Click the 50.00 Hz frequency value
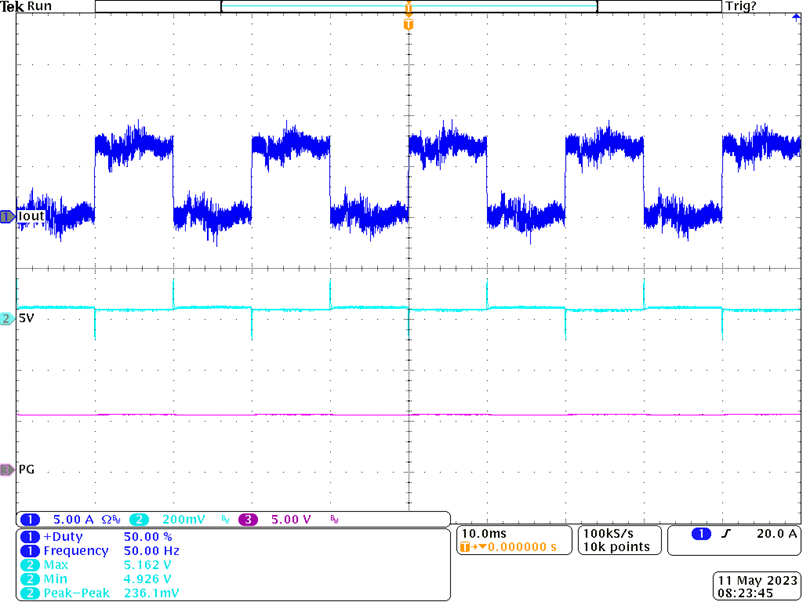The image size is (803, 602). 152,551
